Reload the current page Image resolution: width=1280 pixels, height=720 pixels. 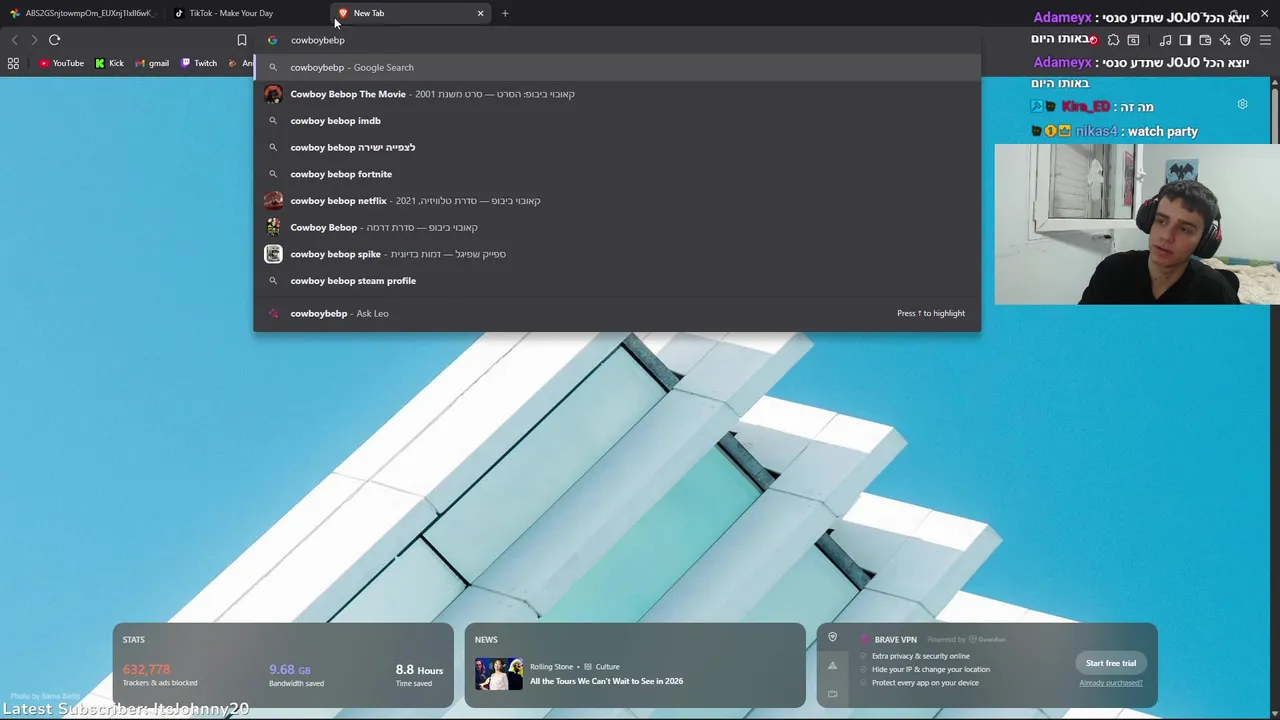54,40
